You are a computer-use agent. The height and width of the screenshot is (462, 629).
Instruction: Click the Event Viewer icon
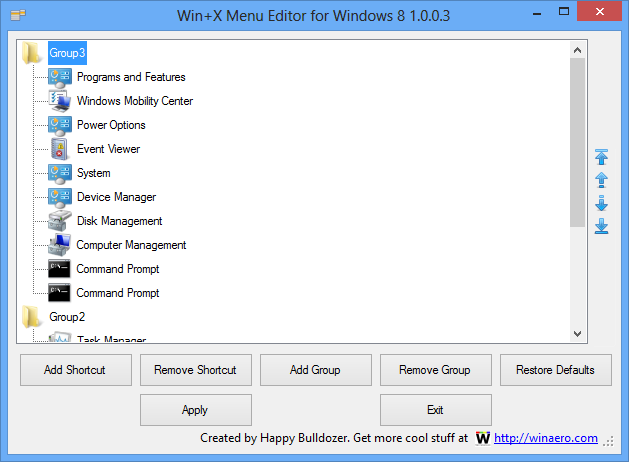coord(60,149)
